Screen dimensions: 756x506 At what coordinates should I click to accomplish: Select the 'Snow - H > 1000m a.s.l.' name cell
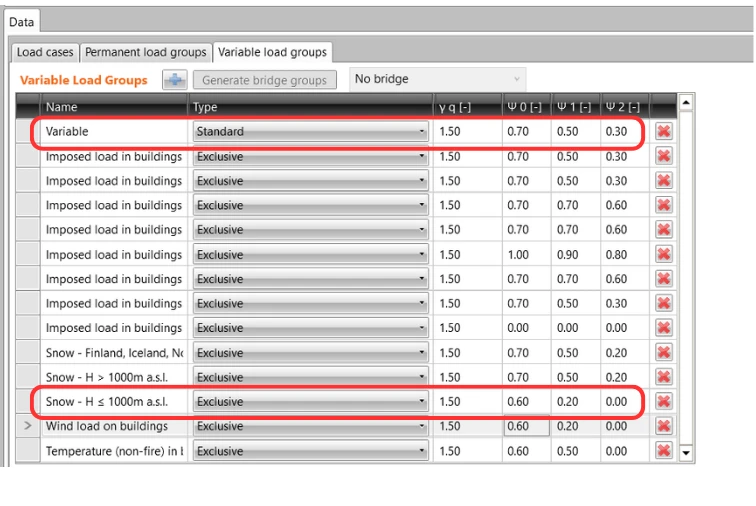(x=114, y=377)
